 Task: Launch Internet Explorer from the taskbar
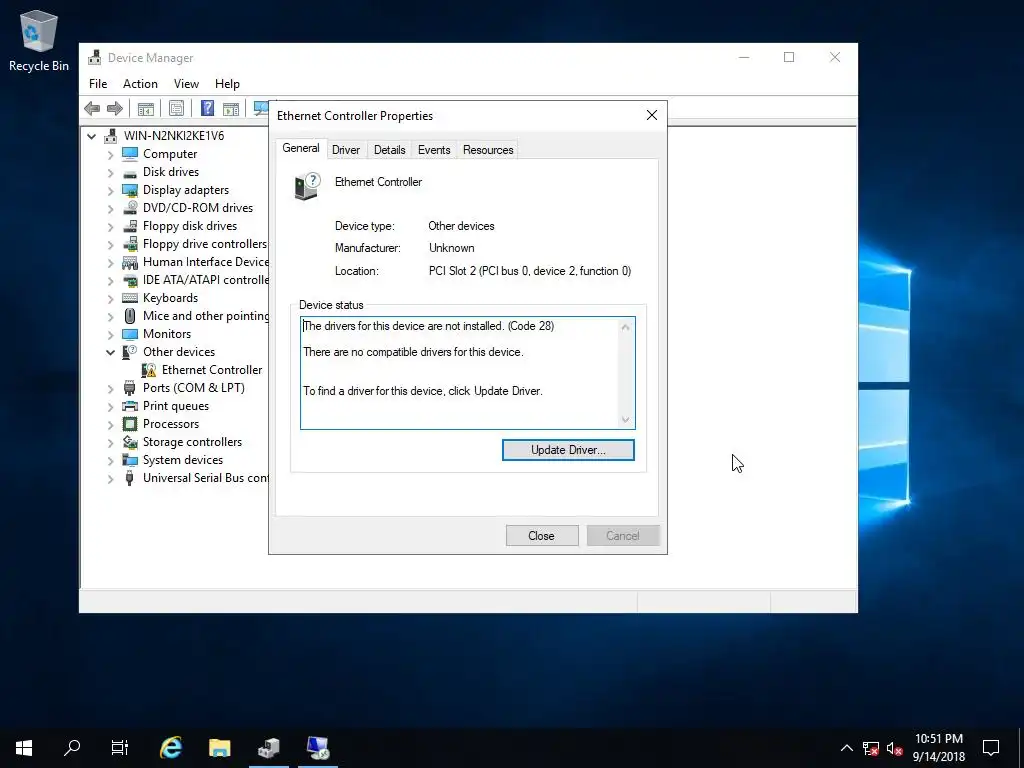pos(171,748)
